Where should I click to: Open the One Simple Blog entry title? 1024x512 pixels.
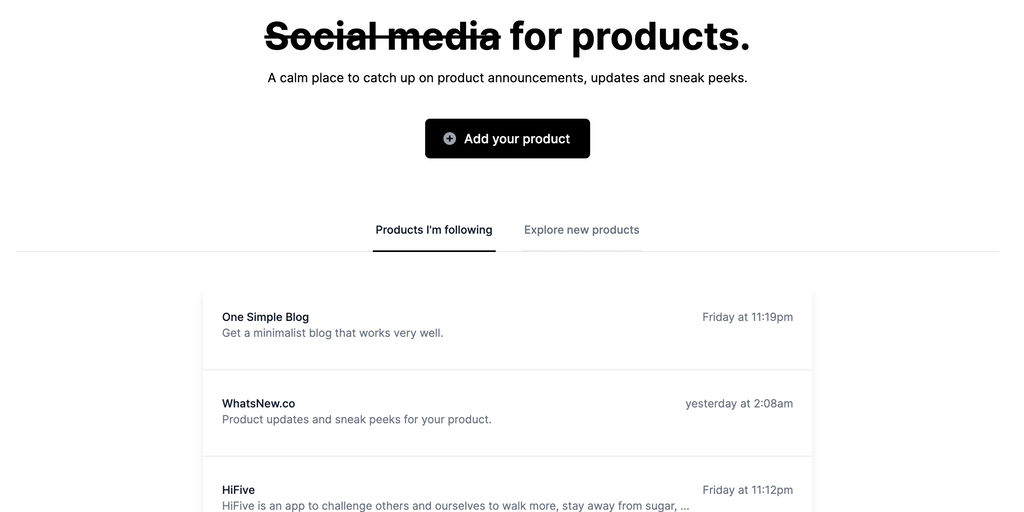[265, 317]
